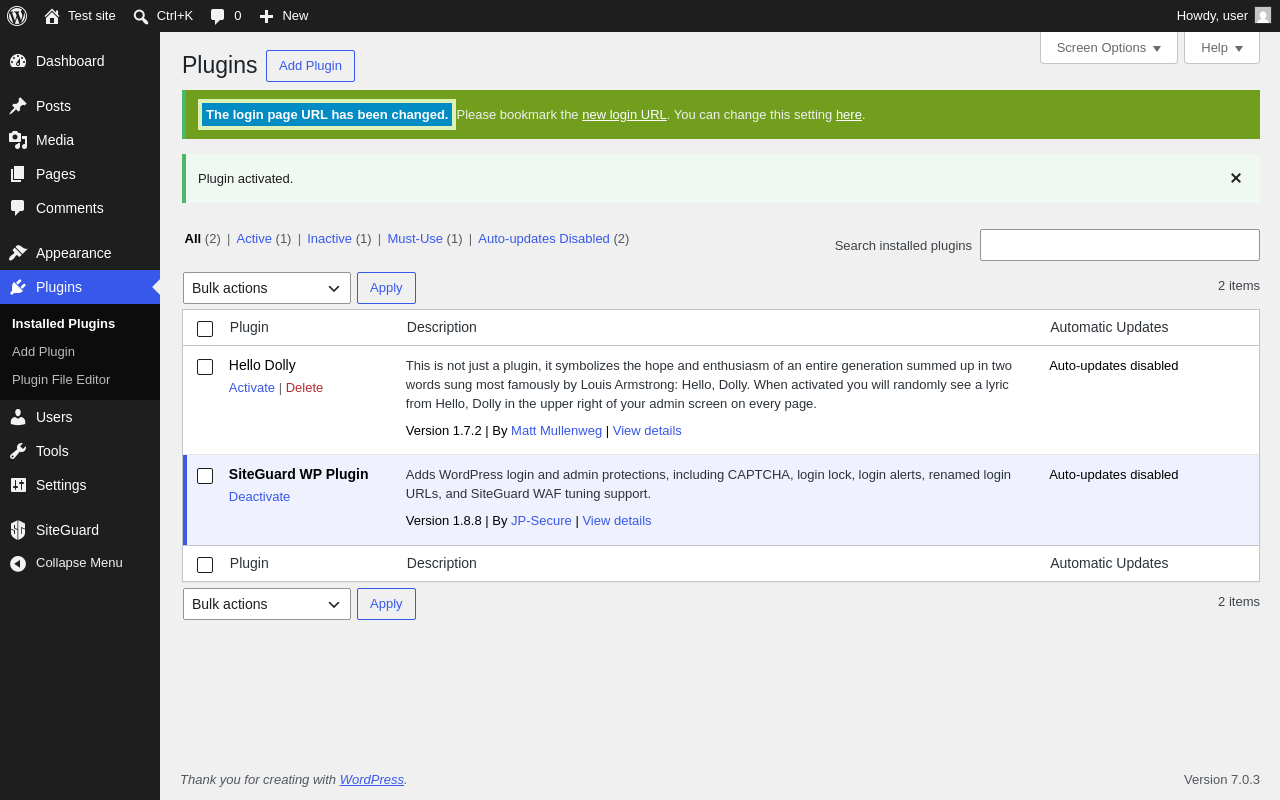Open the Pages menu item

(80, 174)
